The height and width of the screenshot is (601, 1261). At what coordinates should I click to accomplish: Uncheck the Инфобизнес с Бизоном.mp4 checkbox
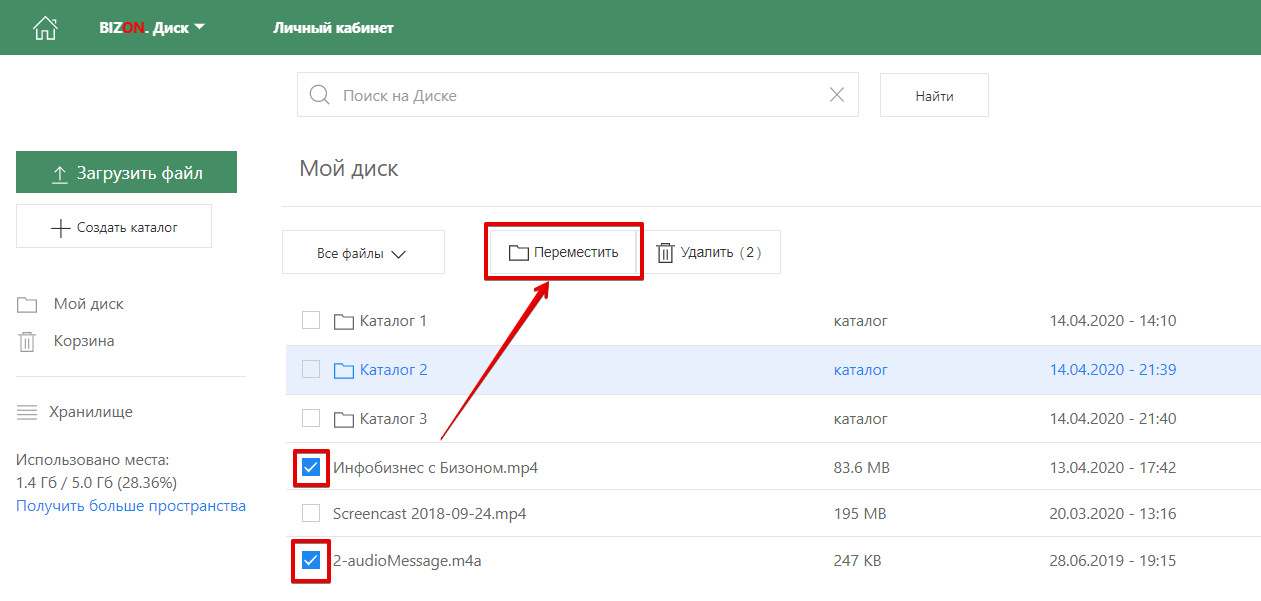[311, 467]
